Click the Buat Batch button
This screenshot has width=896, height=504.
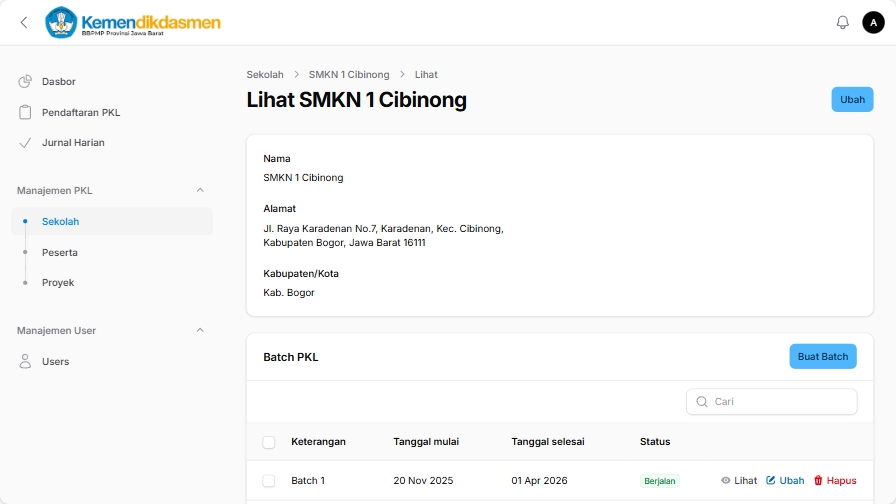pos(822,357)
